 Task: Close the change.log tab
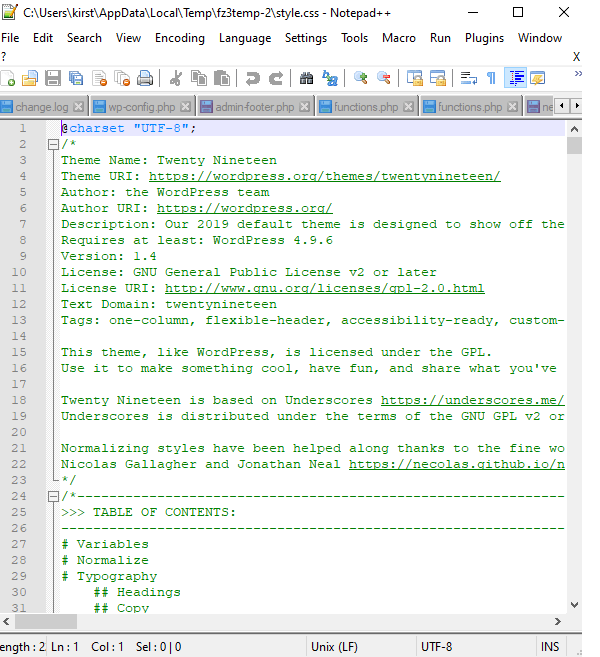pyautogui.click(x=78, y=107)
